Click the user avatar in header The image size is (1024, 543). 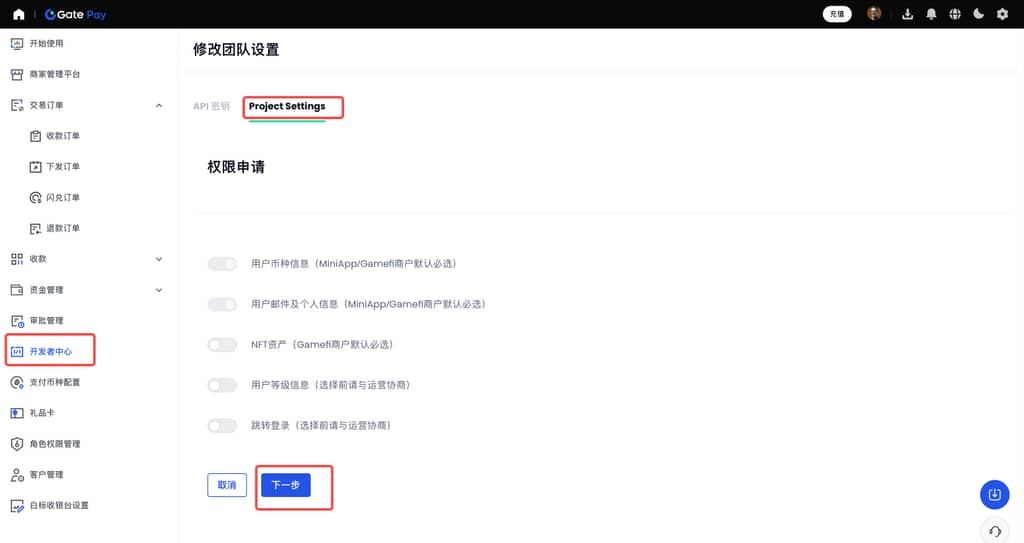coord(874,14)
